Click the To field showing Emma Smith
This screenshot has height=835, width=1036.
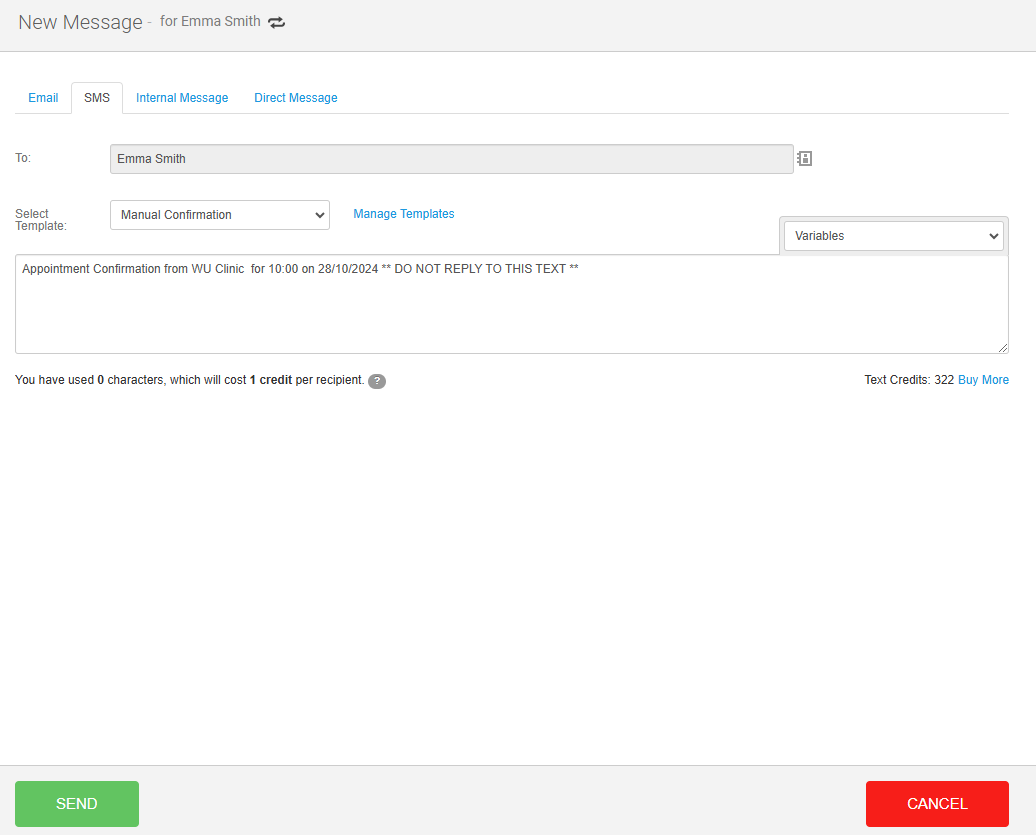(451, 159)
